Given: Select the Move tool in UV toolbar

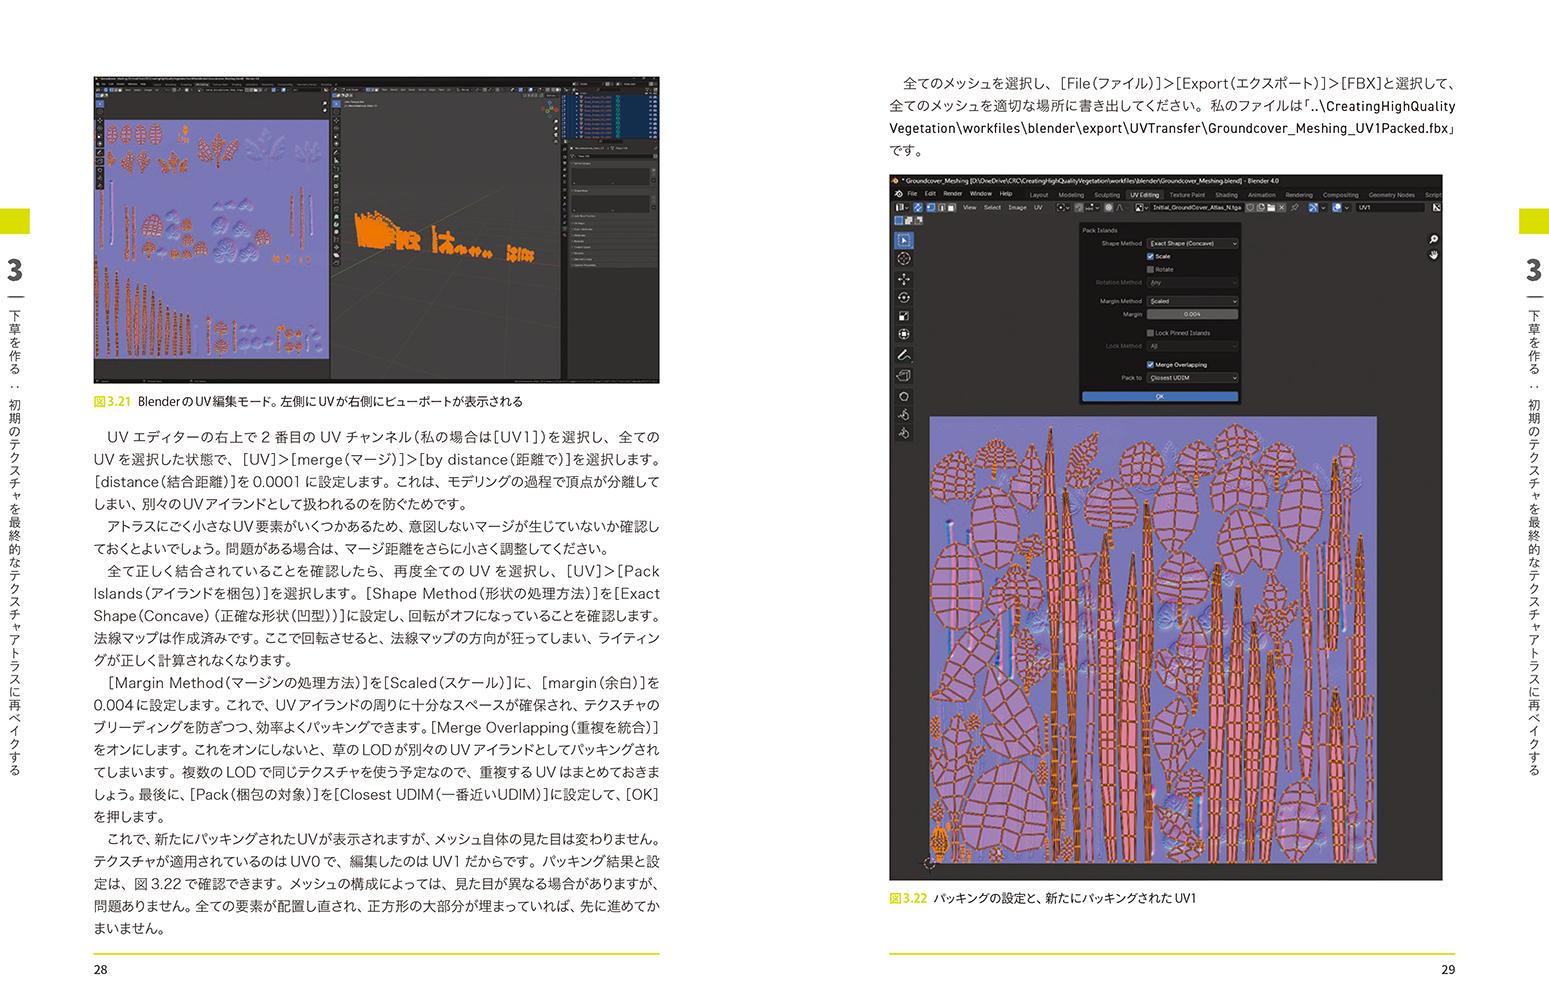Looking at the screenshot, I should 904,279.
